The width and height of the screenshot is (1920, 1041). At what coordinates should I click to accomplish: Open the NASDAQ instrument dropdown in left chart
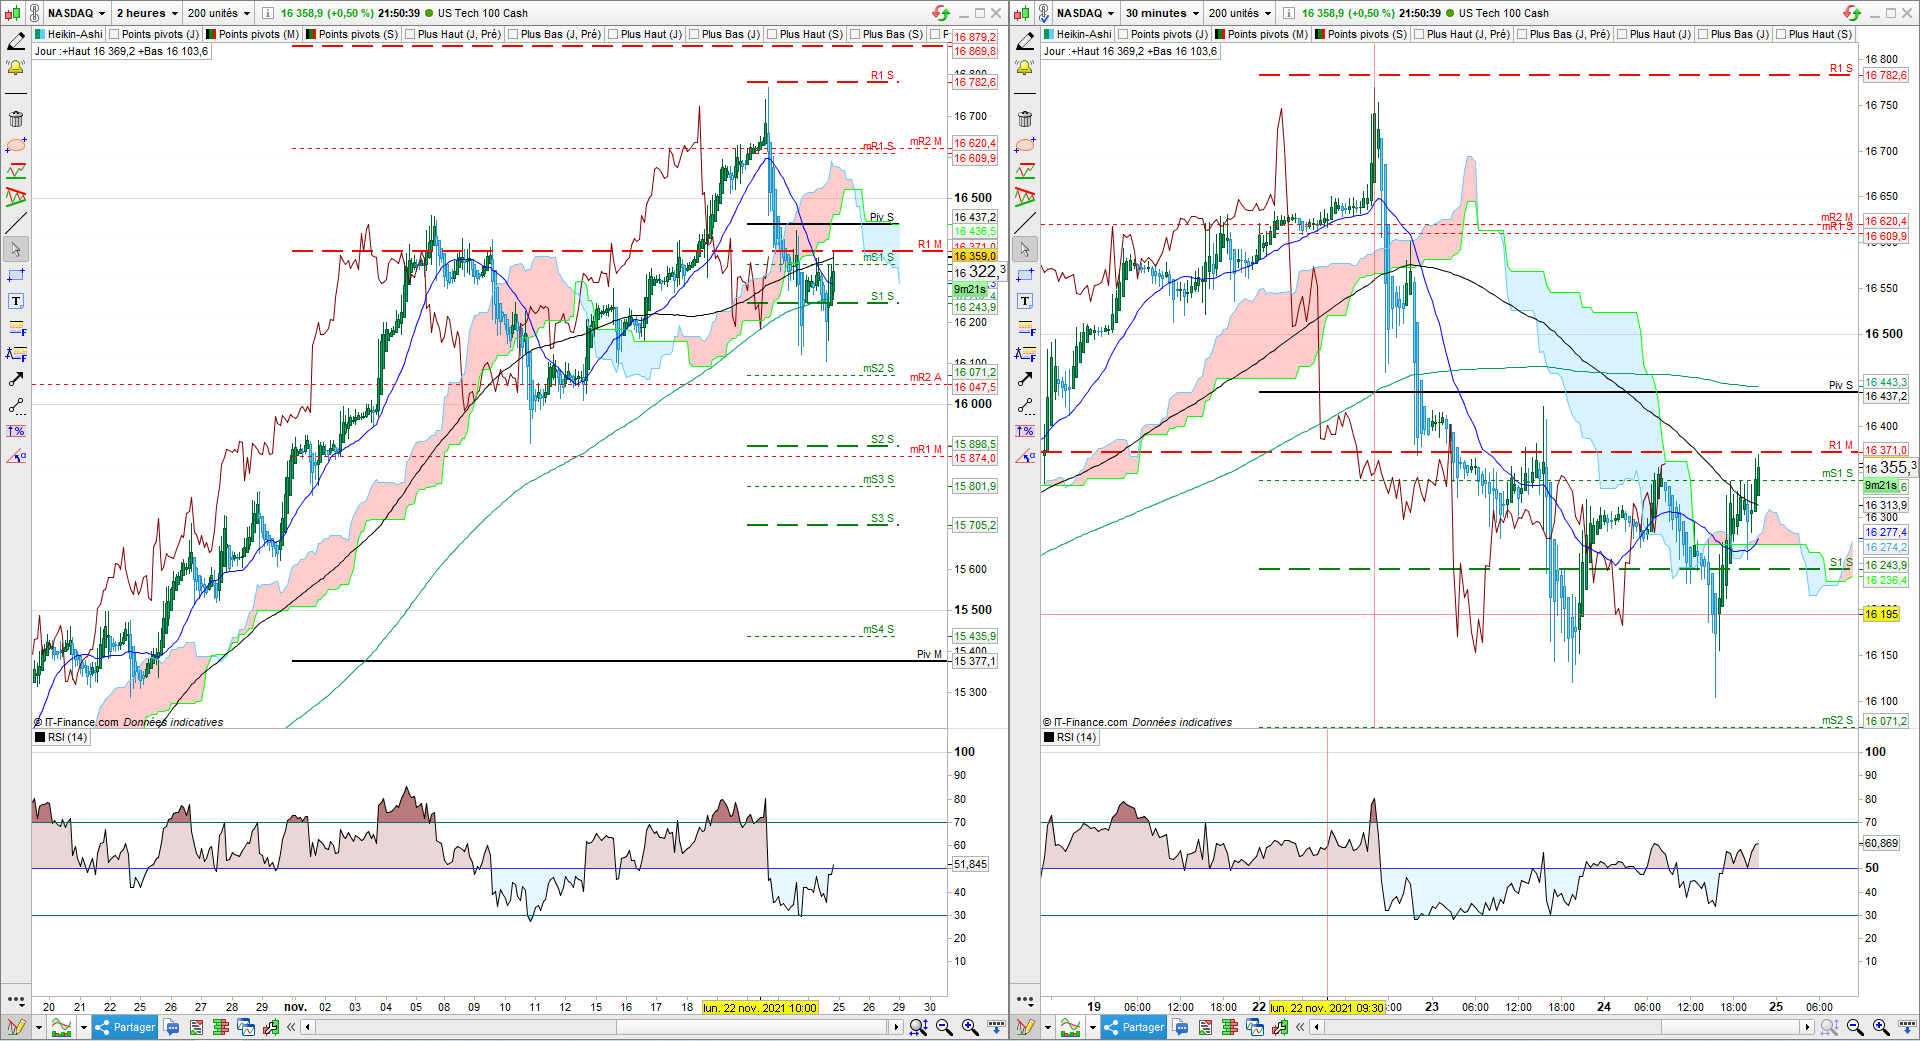(76, 13)
